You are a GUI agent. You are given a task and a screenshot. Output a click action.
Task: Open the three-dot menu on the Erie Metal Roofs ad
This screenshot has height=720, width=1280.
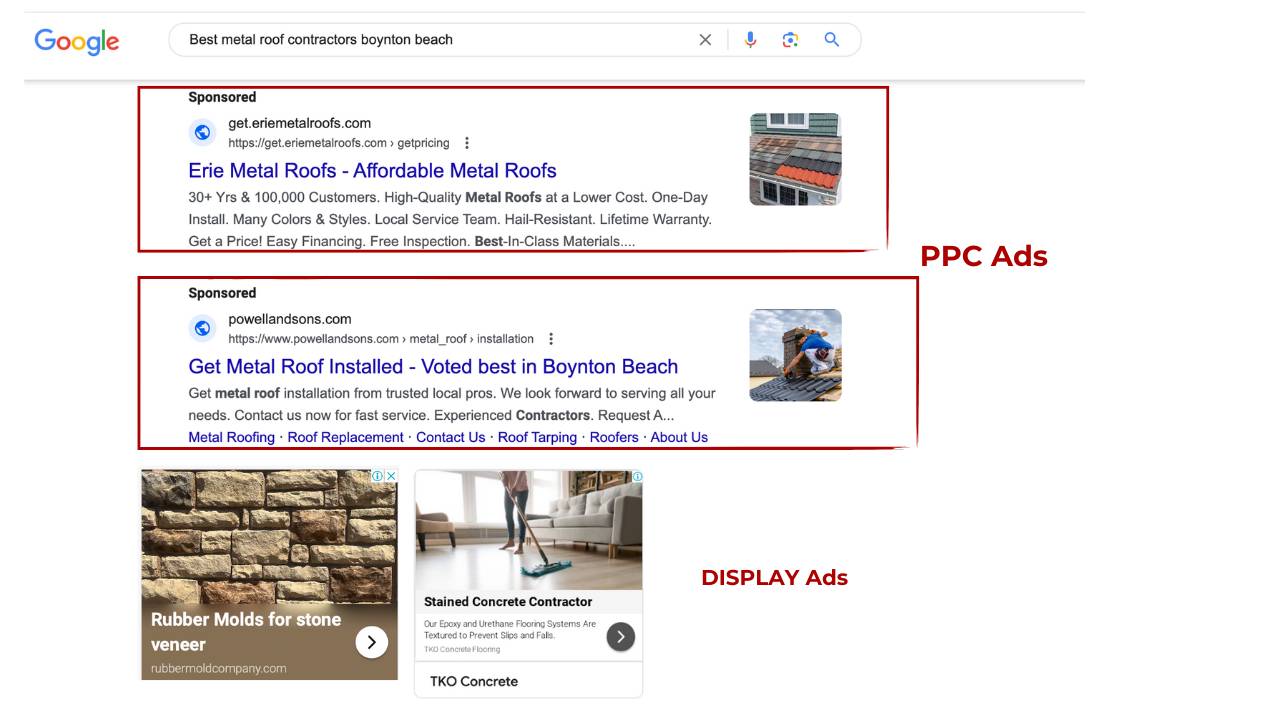tap(466, 143)
